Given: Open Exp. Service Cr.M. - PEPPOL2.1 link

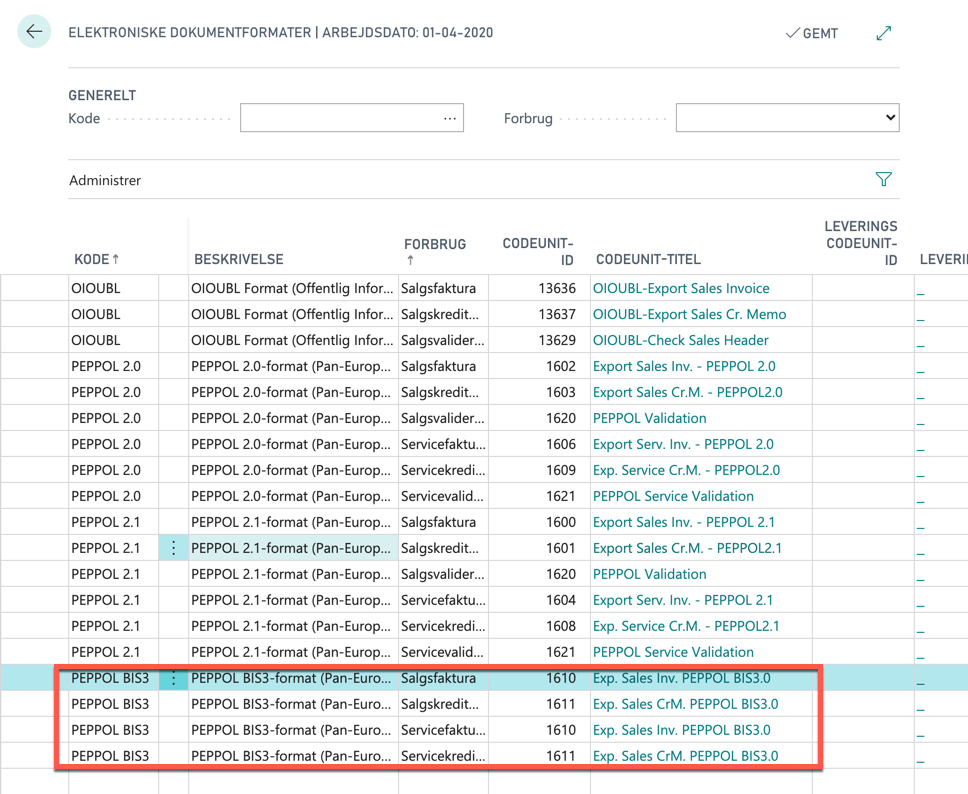Looking at the screenshot, I should pyautogui.click(x=686, y=625).
